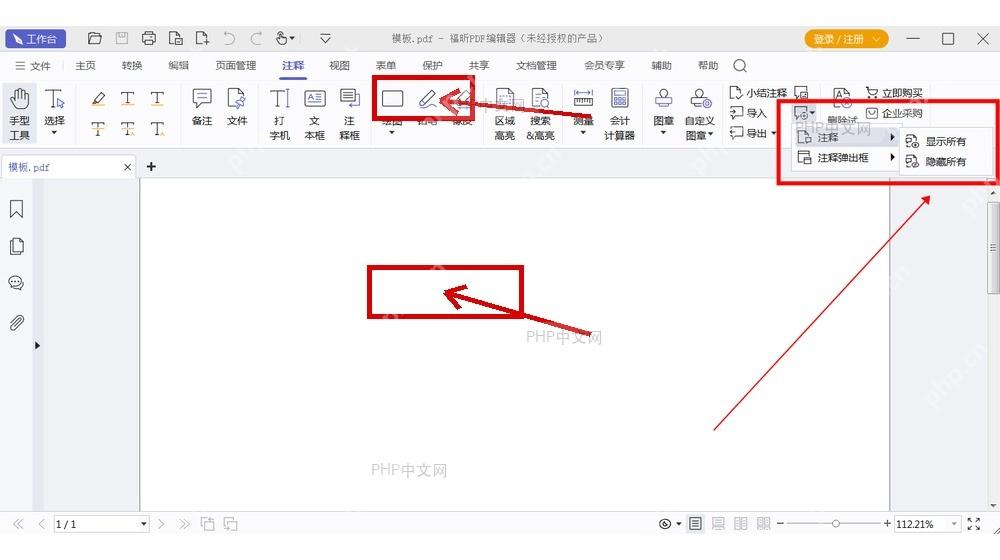
Task: Click the 工作台 button
Action: pos(36,39)
